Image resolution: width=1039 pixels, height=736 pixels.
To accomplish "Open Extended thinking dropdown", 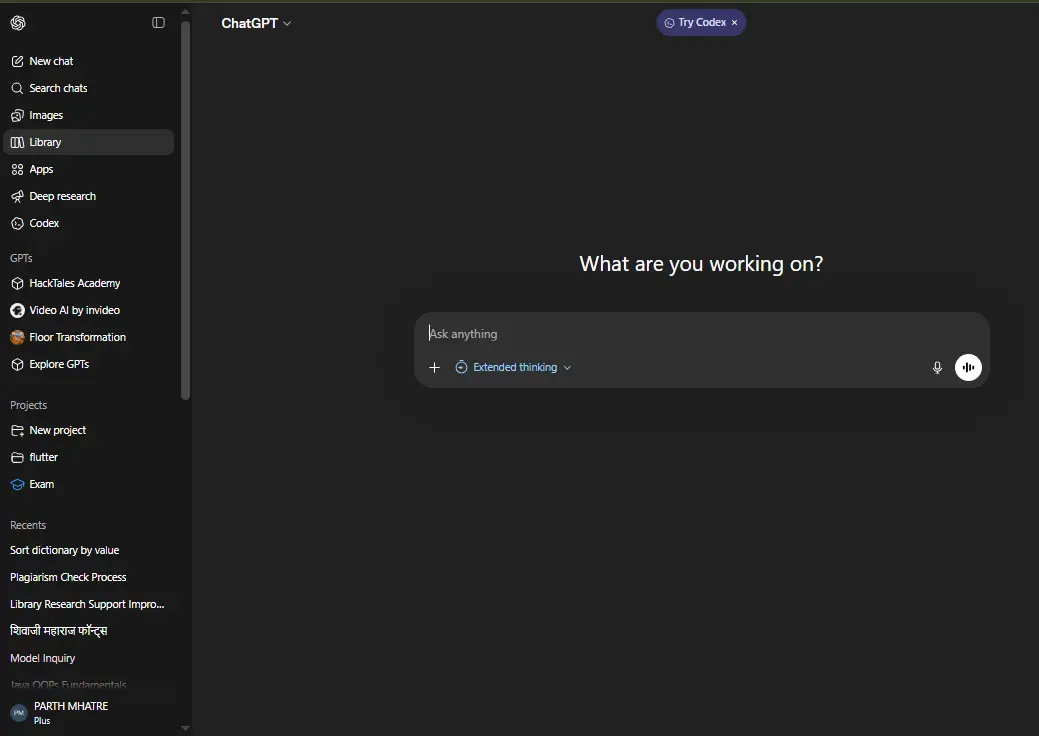I will [513, 368].
